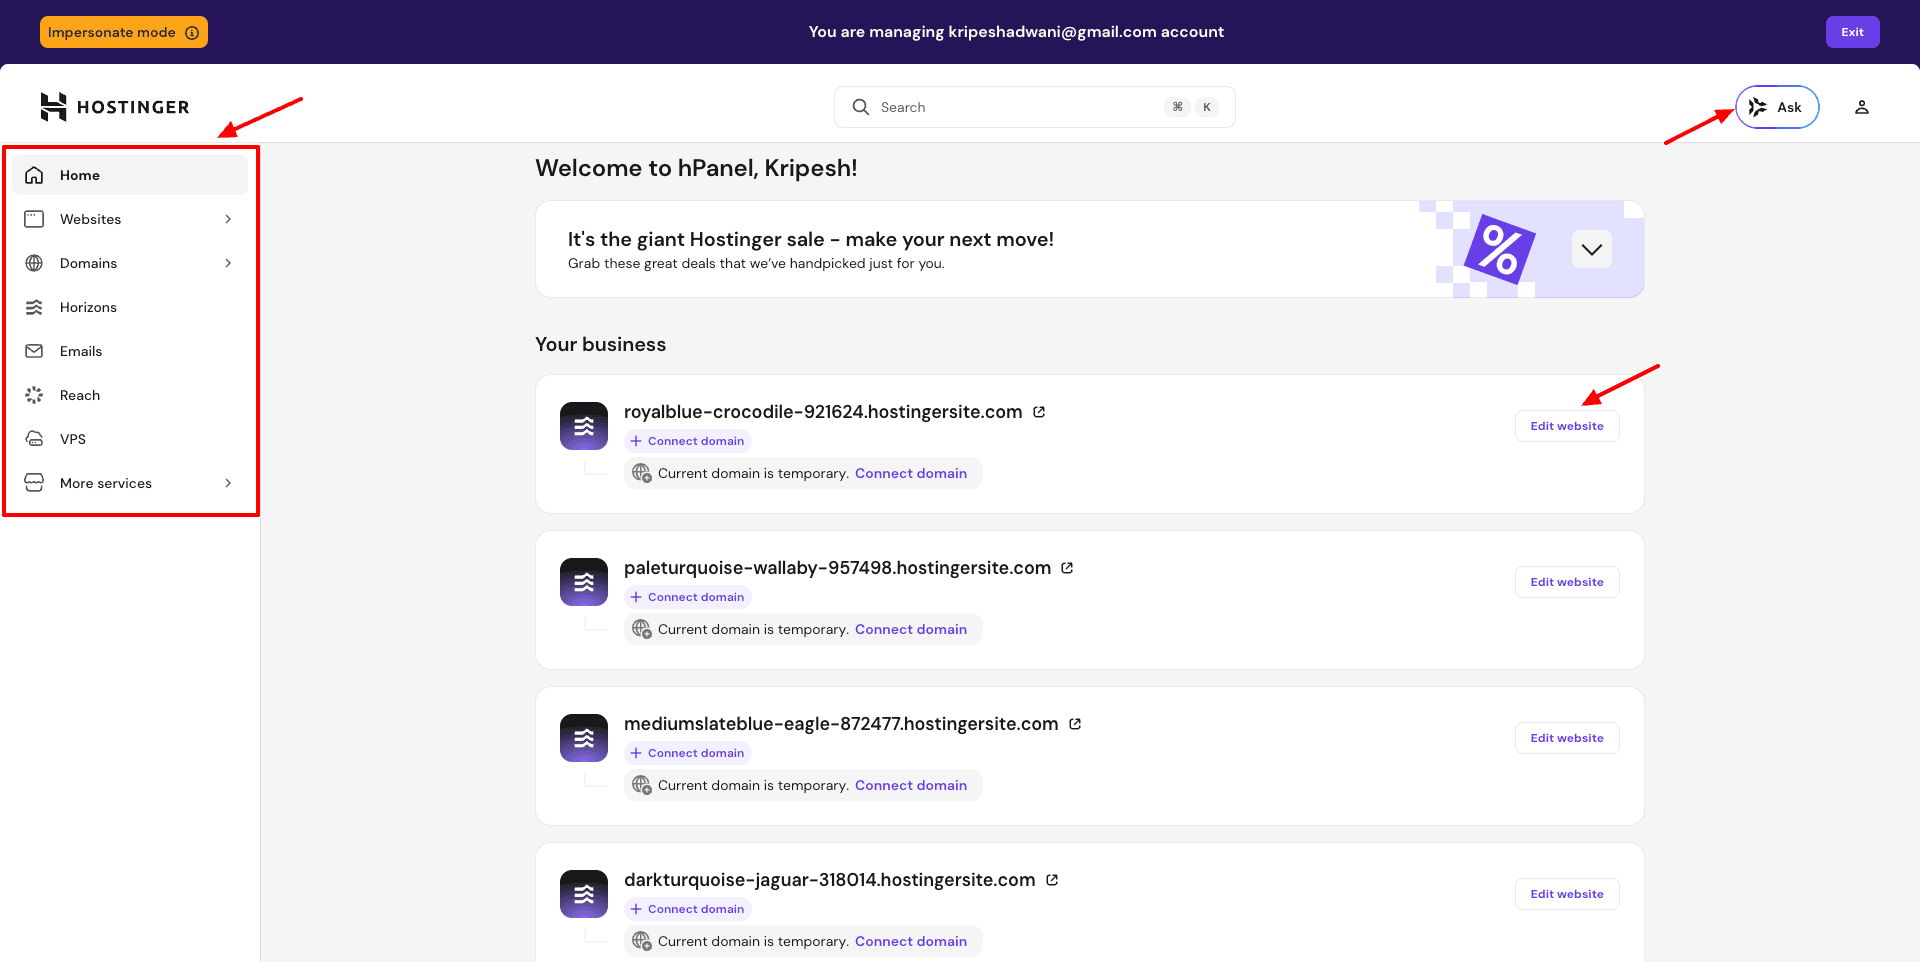The width and height of the screenshot is (1920, 962).
Task: Open the user profile icon
Action: tap(1861, 107)
